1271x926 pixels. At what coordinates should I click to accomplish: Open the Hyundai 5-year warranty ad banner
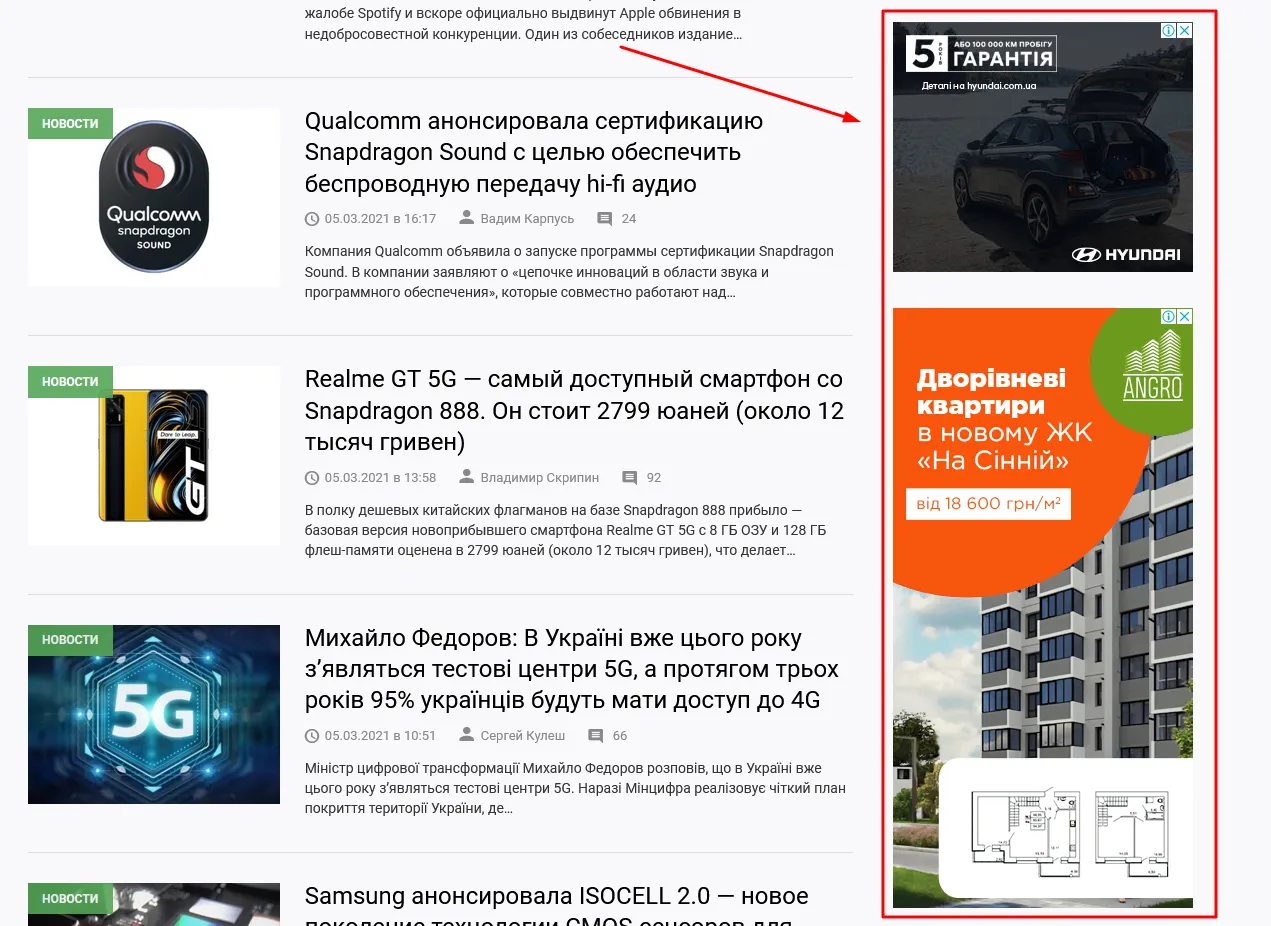[x=1043, y=147]
